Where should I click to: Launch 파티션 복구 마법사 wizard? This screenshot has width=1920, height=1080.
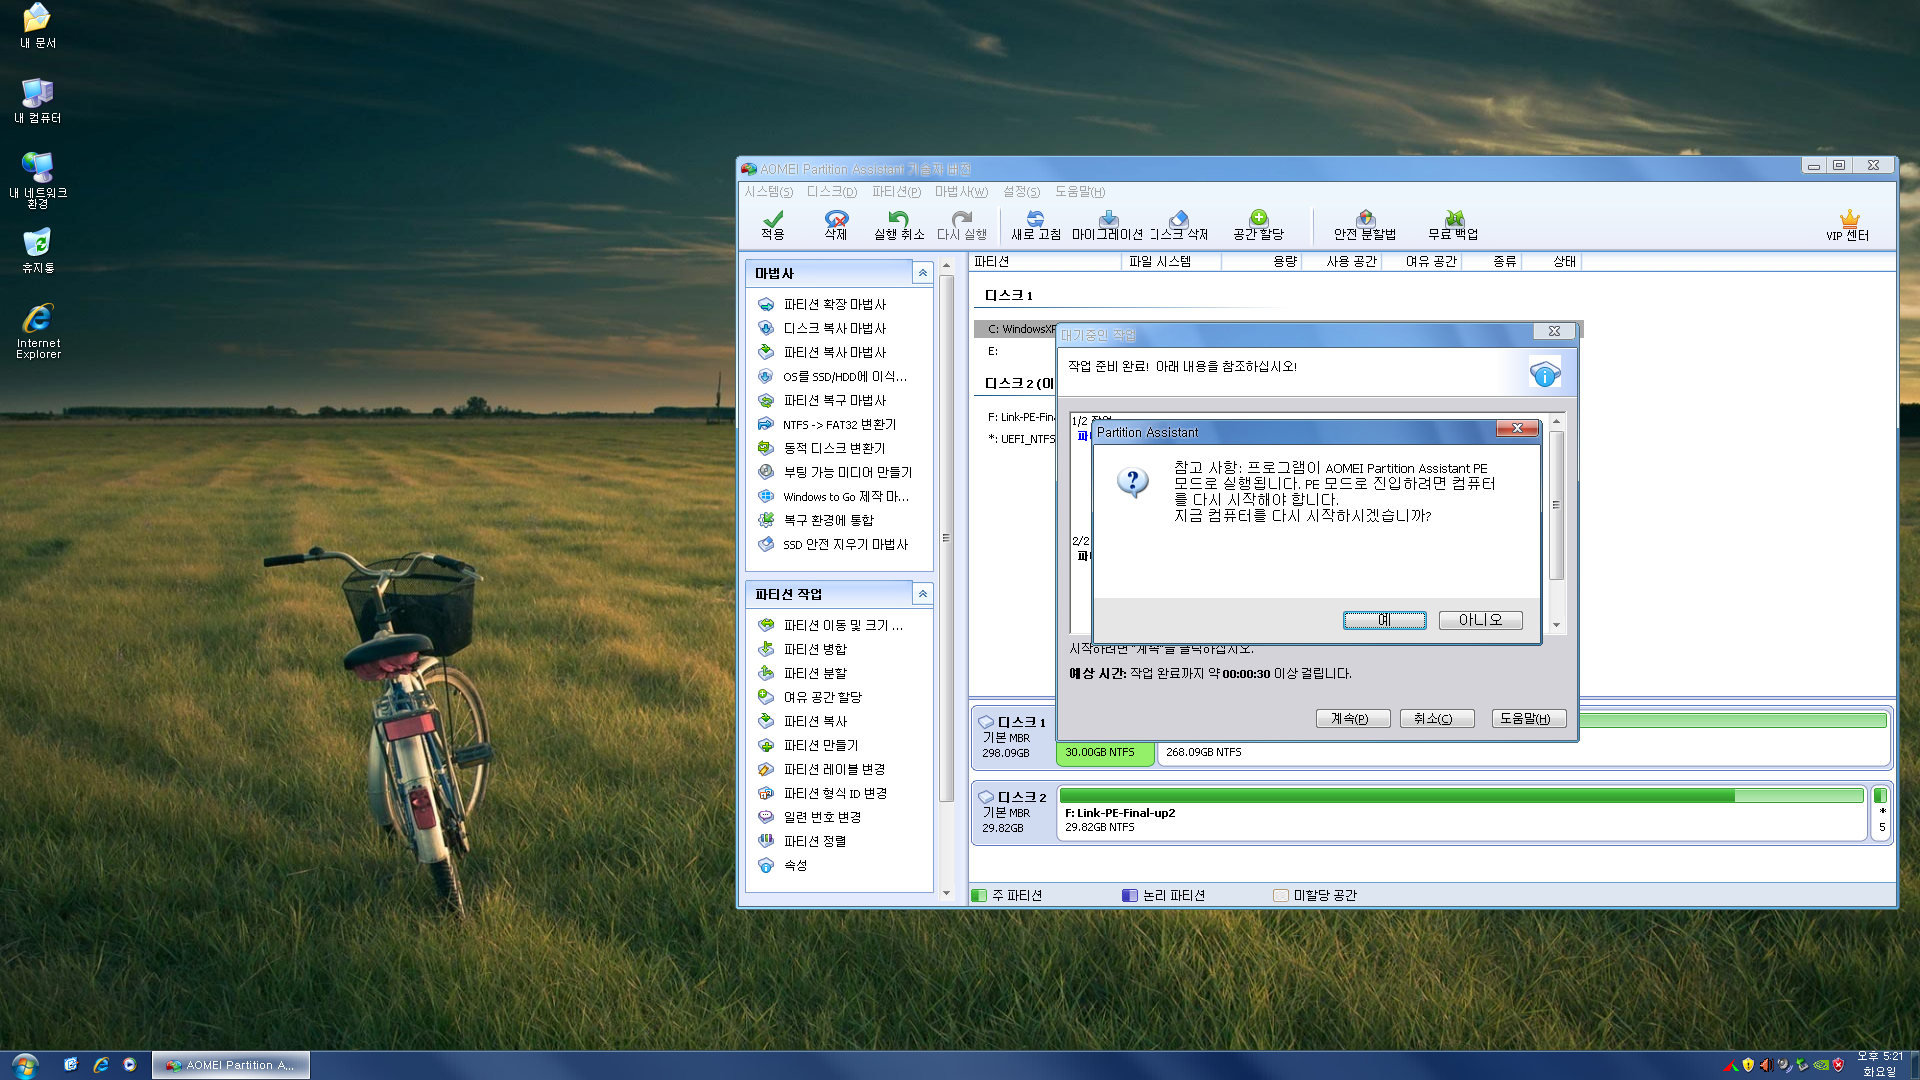(834, 400)
